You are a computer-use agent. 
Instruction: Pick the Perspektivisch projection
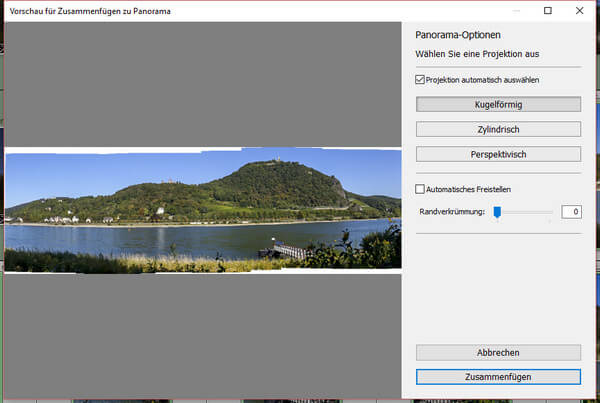(x=498, y=154)
